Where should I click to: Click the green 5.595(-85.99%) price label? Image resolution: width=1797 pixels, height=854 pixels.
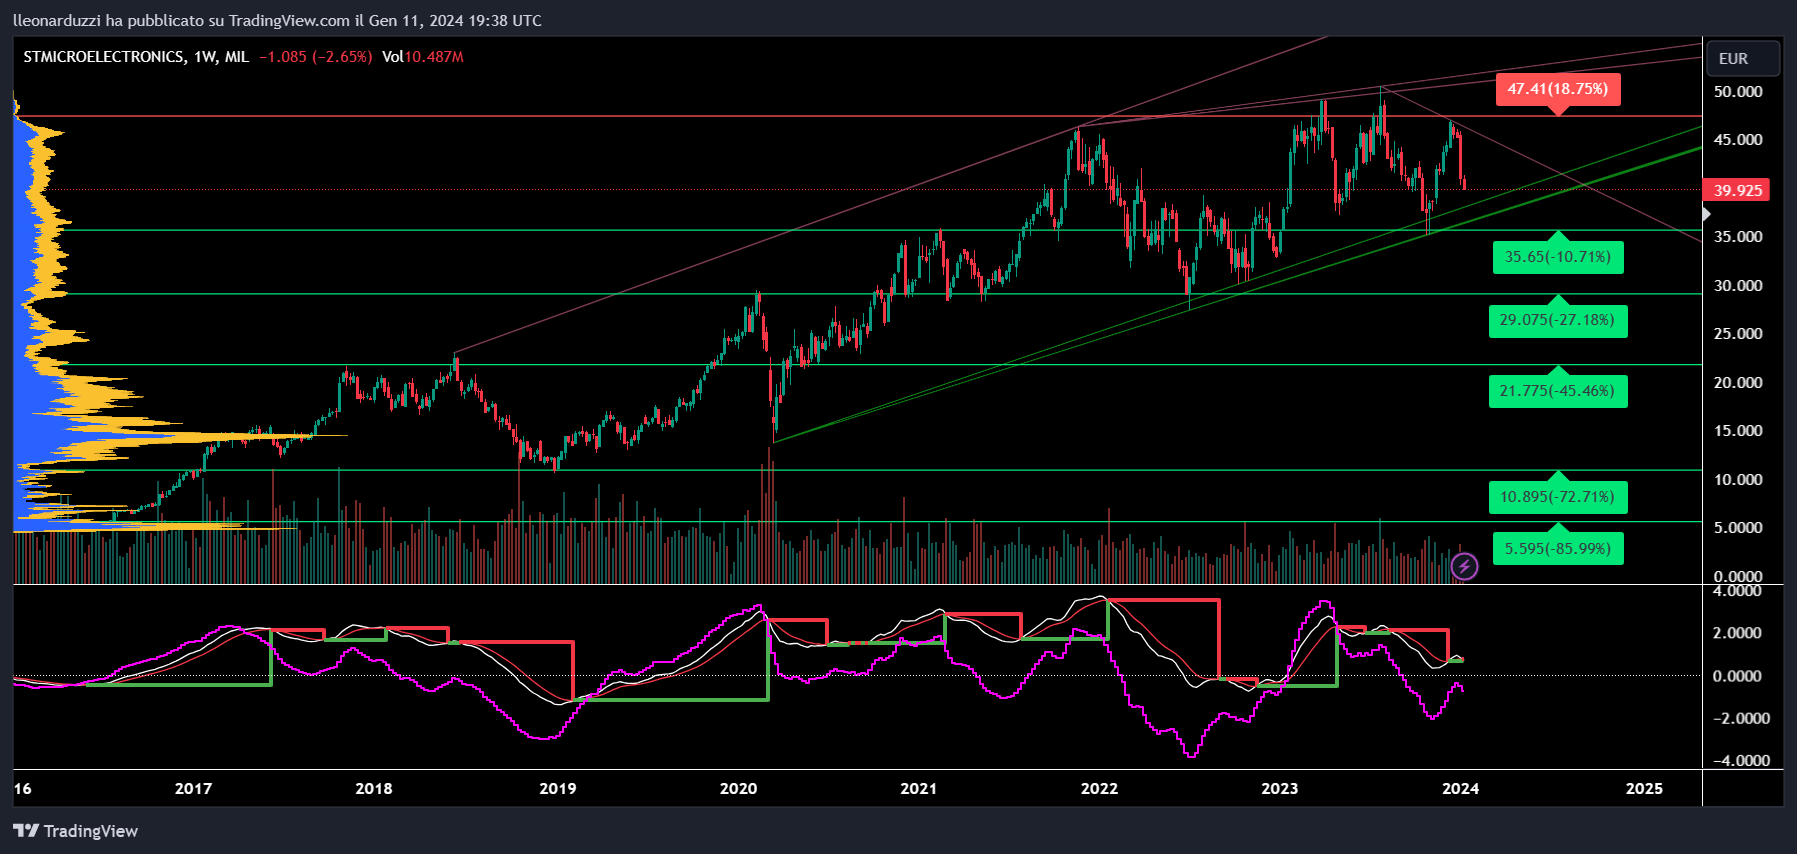coord(1557,549)
